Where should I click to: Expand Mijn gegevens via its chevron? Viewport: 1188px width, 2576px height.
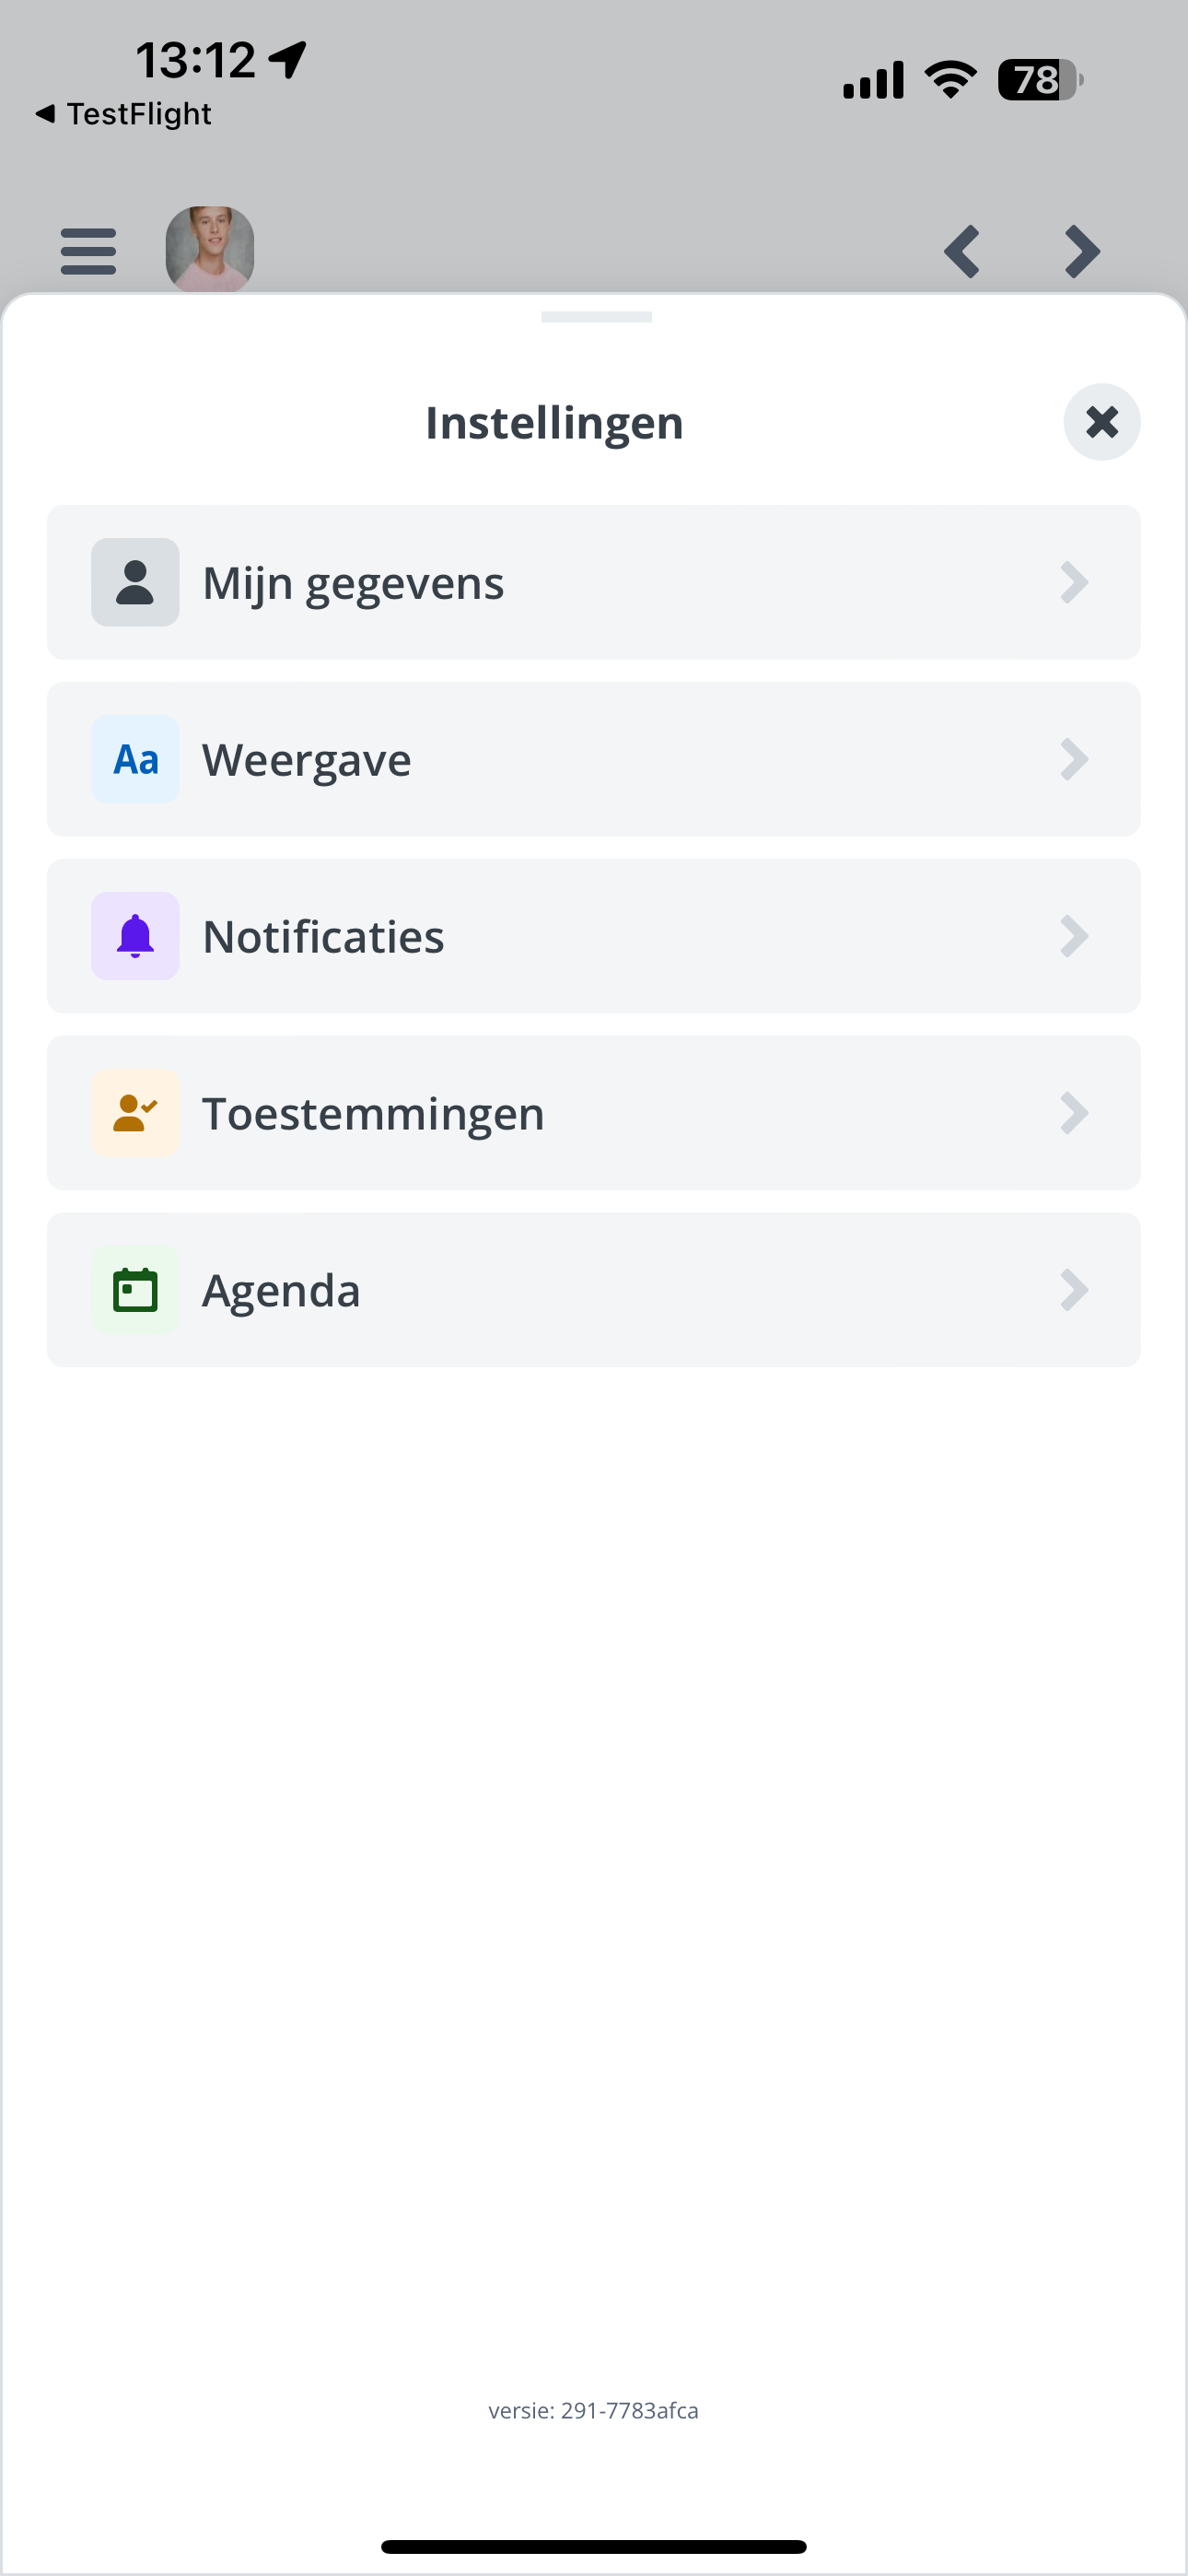1074,583
